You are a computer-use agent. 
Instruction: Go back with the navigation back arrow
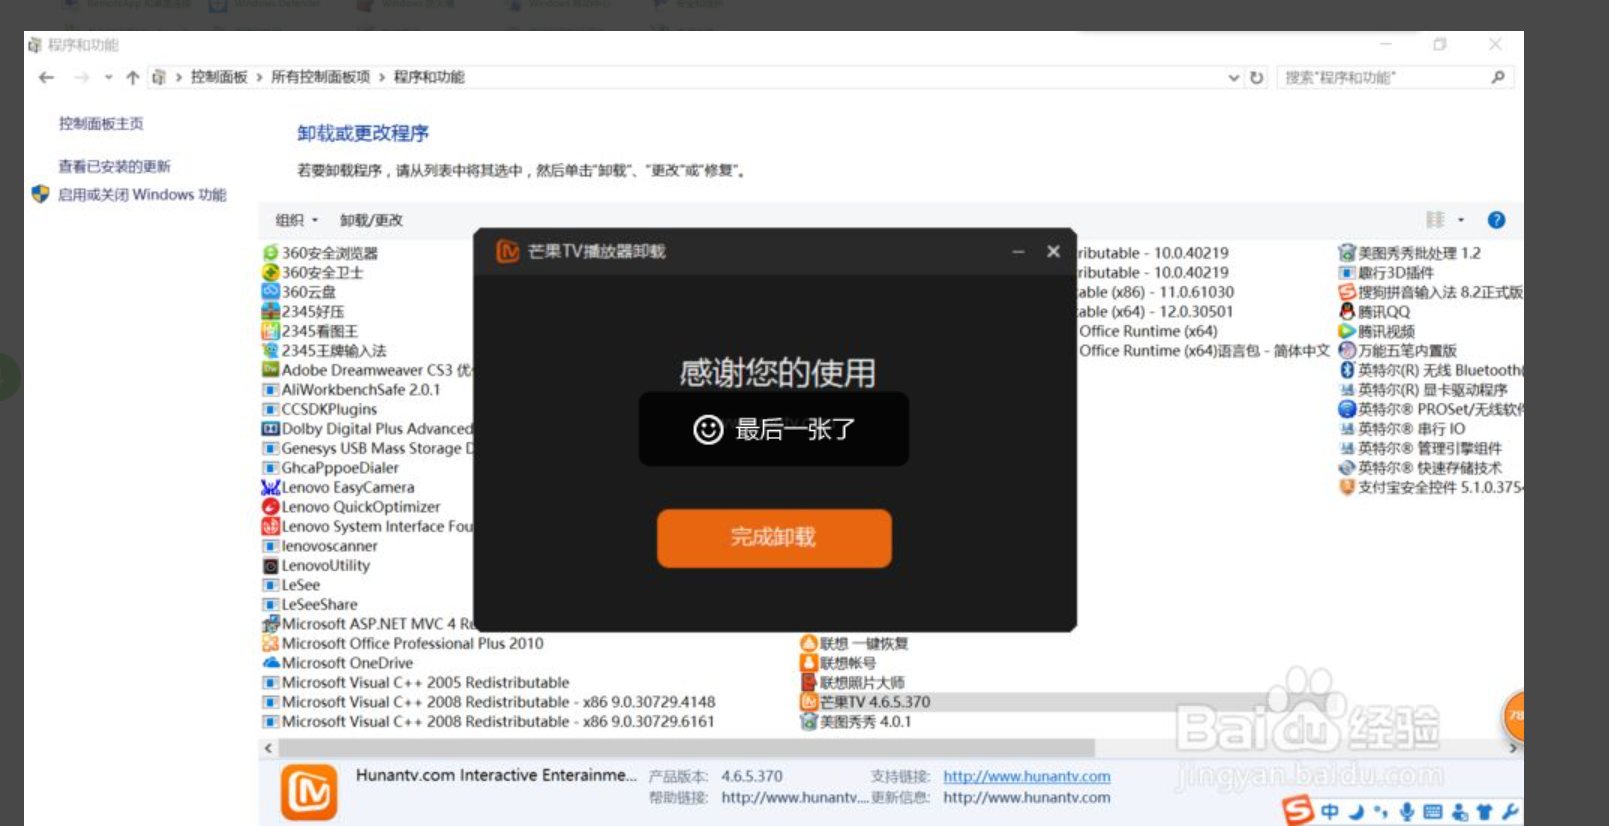point(46,77)
